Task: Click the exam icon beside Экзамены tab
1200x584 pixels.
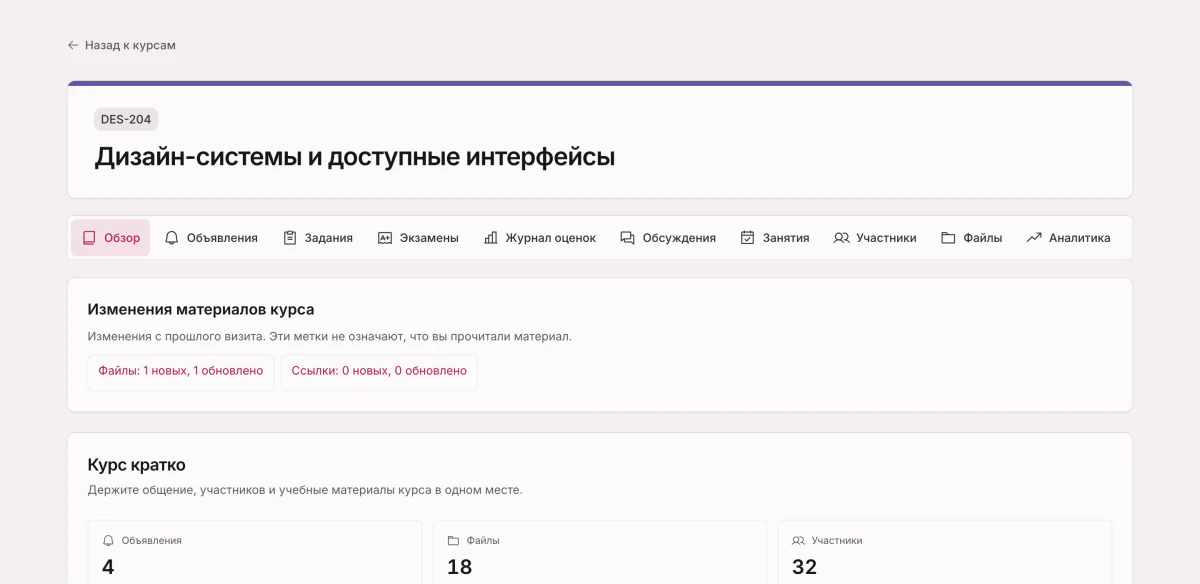Action: pos(385,238)
